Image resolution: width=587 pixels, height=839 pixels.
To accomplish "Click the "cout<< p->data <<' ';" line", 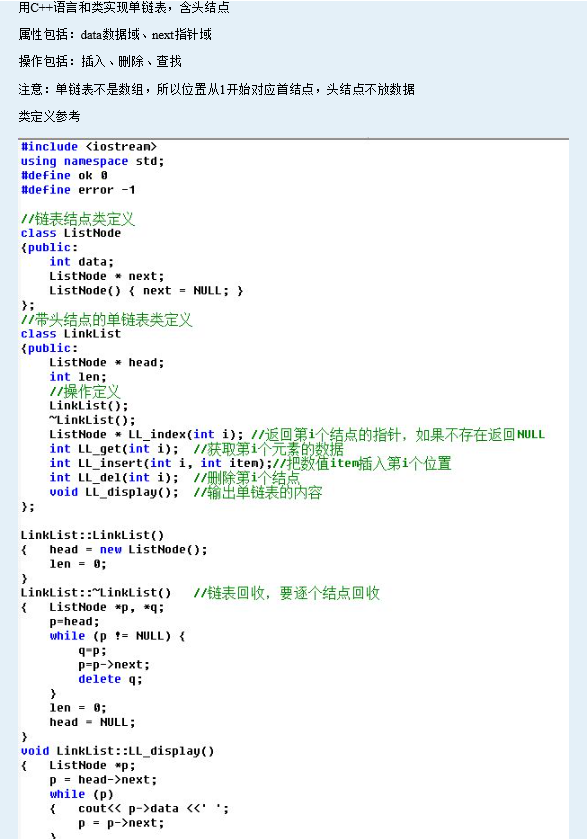I will 154,809.
